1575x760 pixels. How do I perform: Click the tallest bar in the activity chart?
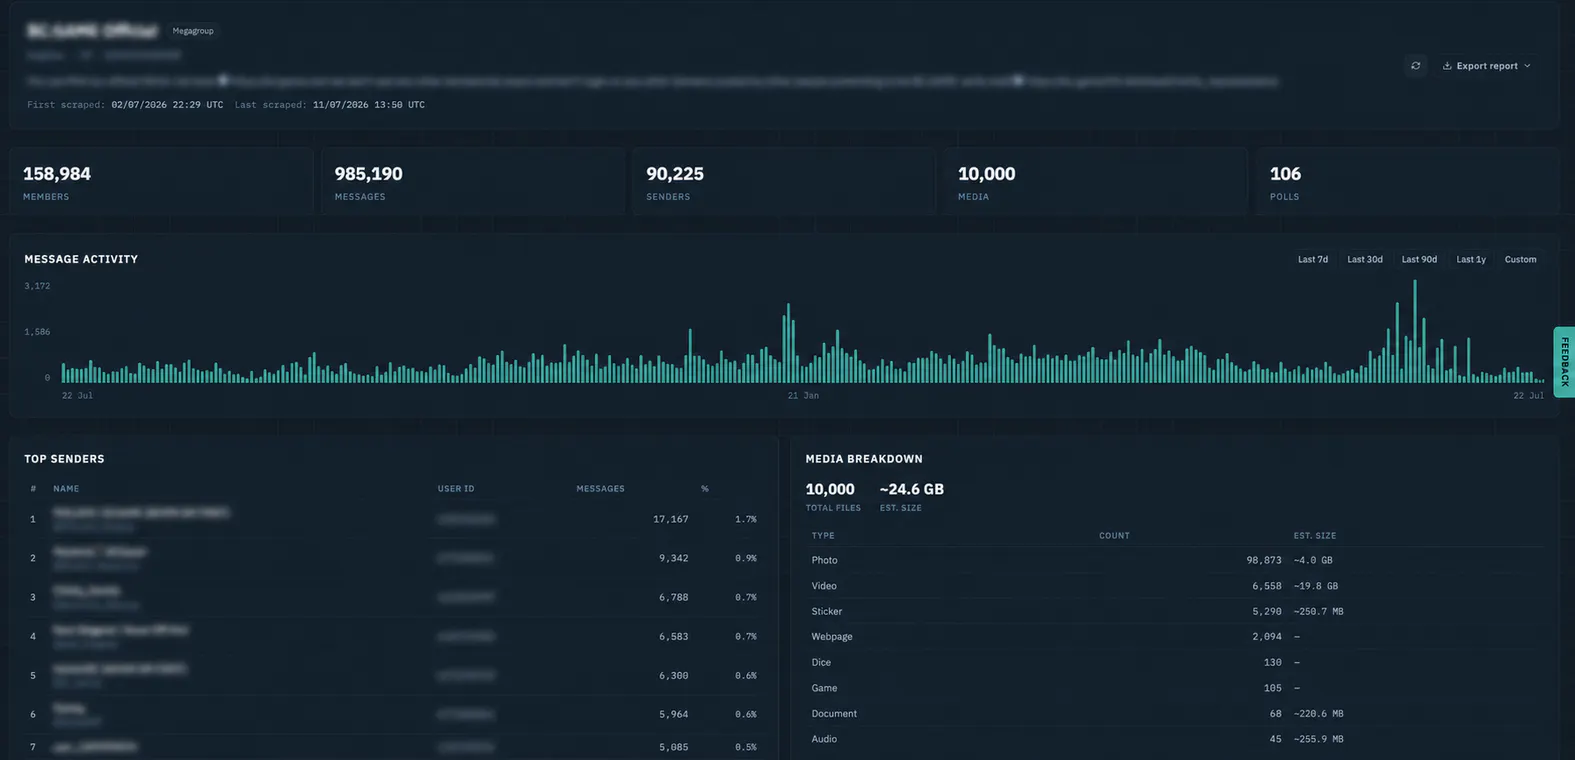pos(1415,331)
